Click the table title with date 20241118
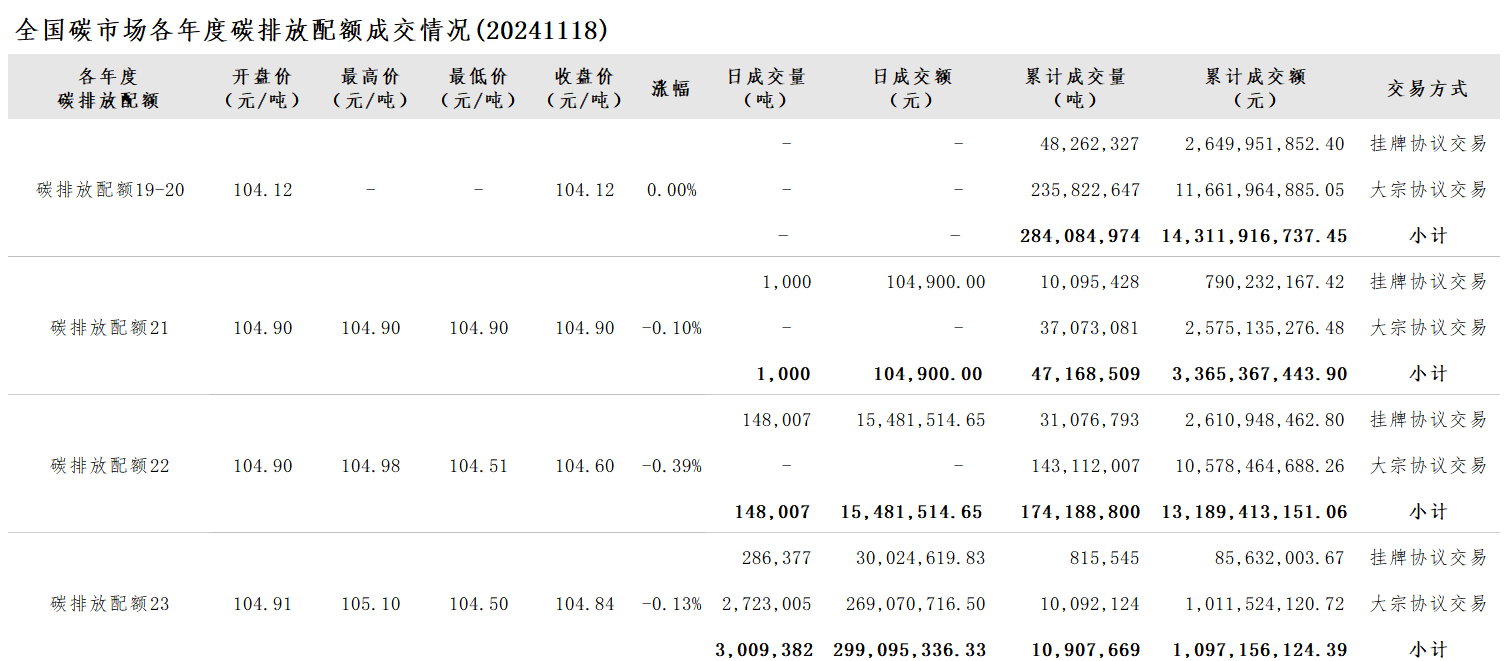The image size is (1507, 661). [312, 30]
